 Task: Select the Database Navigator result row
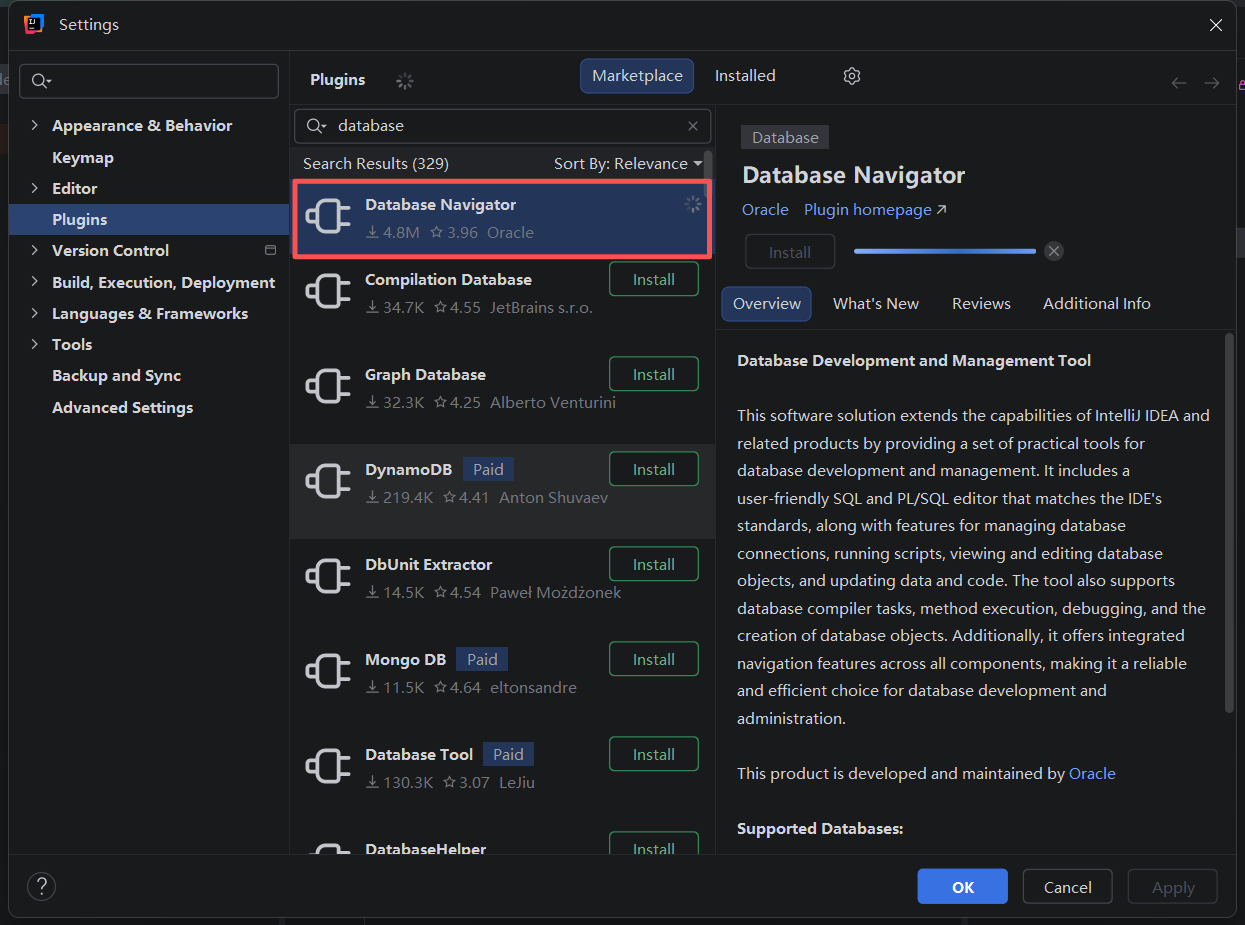tap(502, 219)
